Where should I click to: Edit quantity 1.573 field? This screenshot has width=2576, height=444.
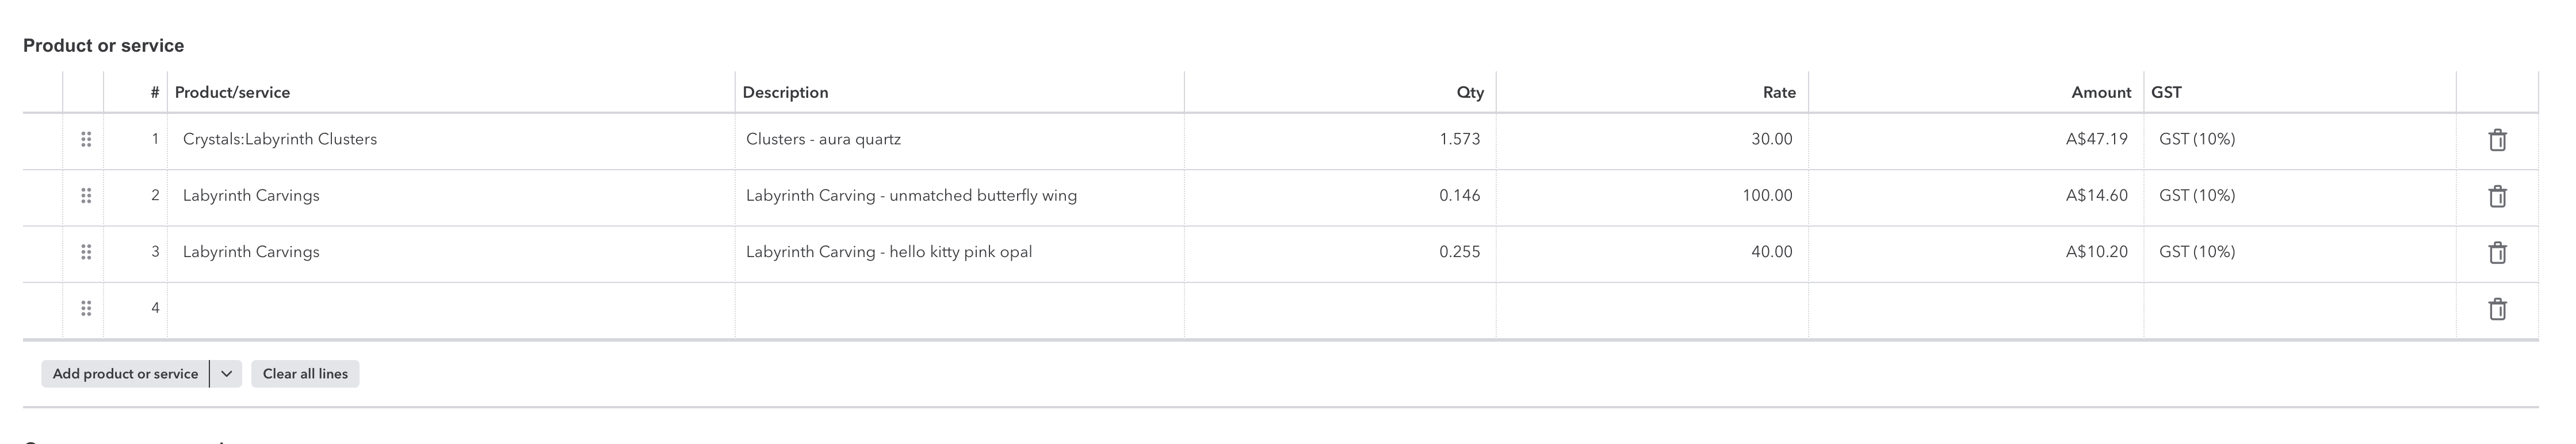(x=1340, y=140)
